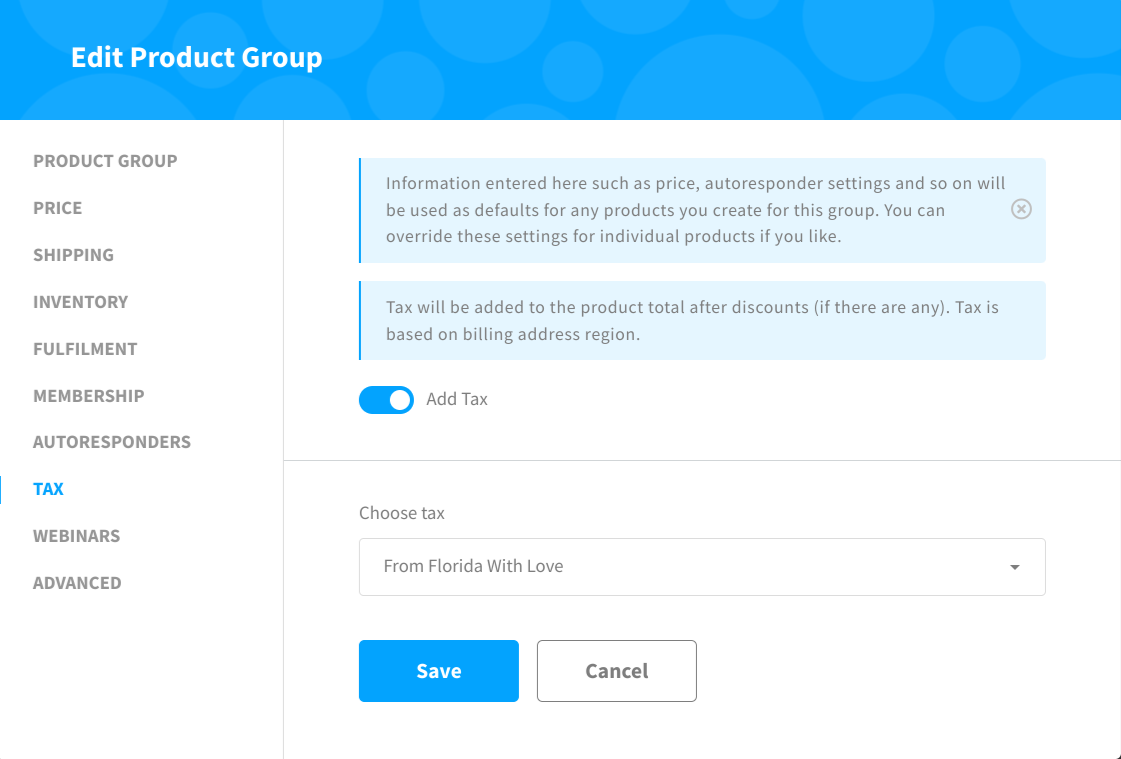Click the Add Tax label
The width and height of the screenshot is (1121, 759).
pyautogui.click(x=457, y=400)
